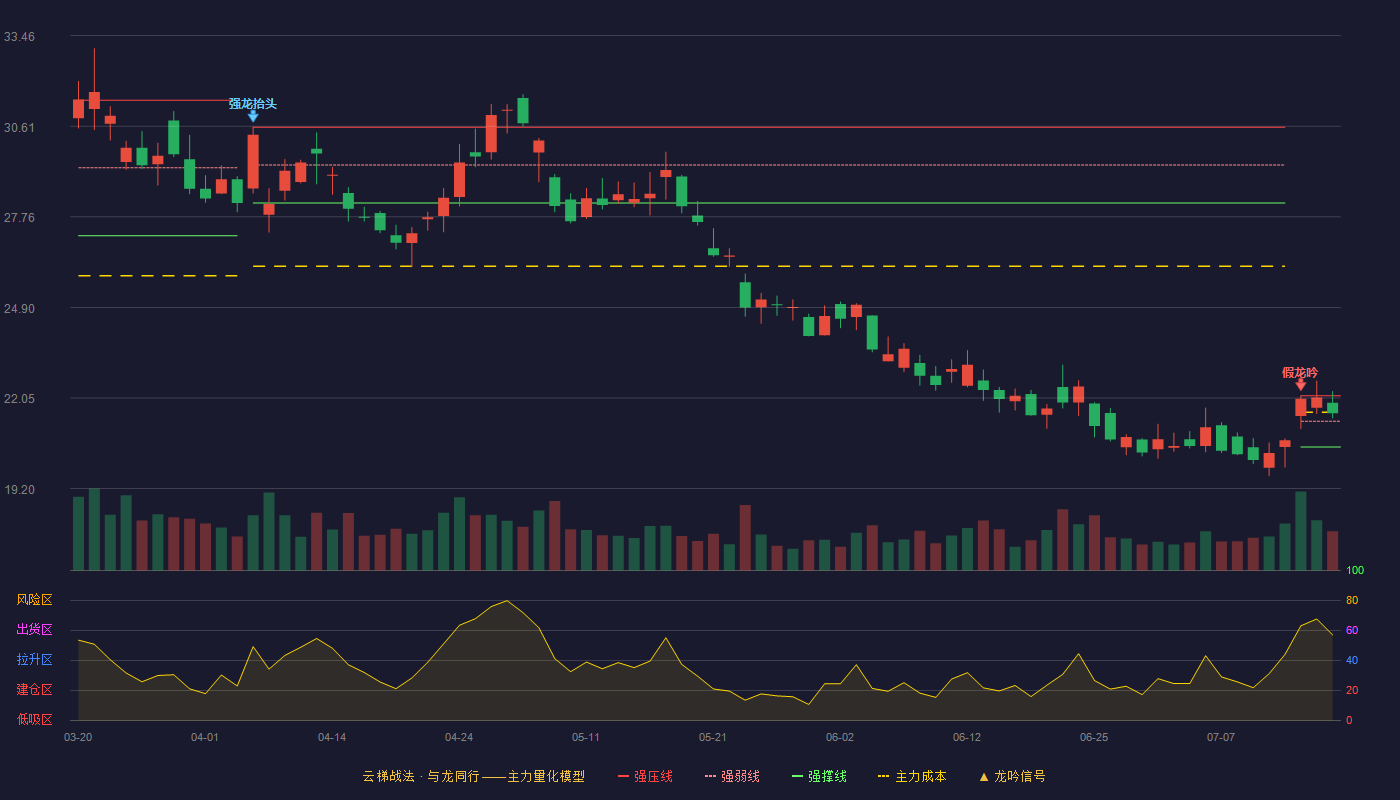Viewport: 1400px width, 800px height.
Task: Click the 建仓区 zone label
Action: pos(34,690)
